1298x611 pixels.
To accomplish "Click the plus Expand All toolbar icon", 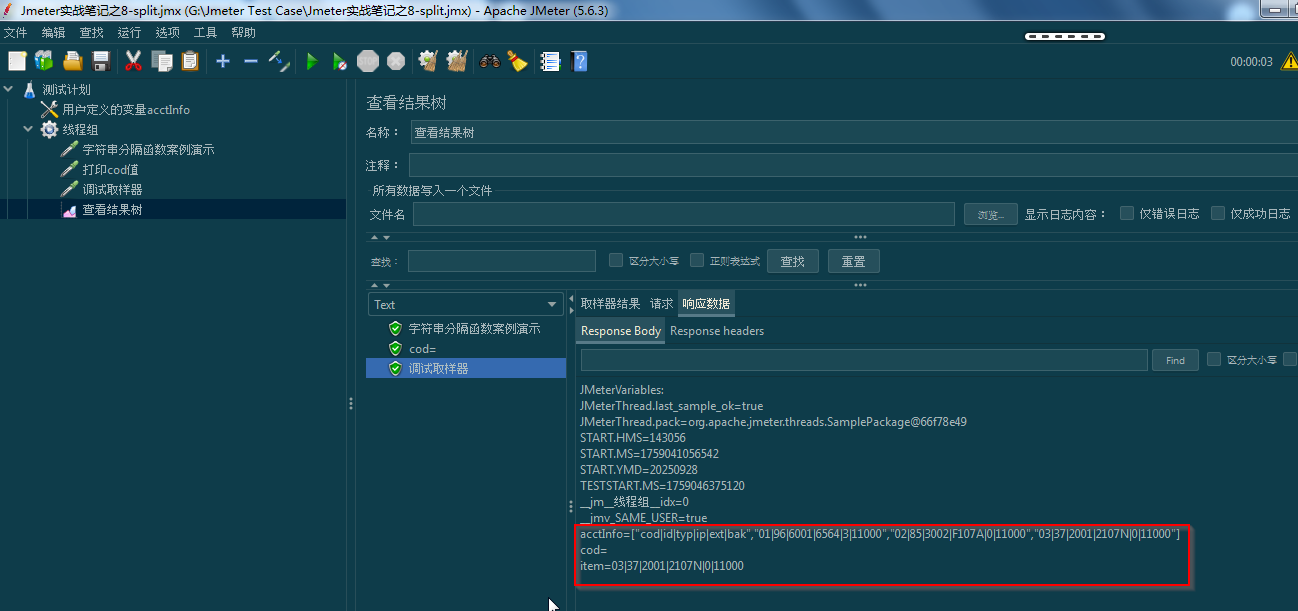I will click(223, 61).
